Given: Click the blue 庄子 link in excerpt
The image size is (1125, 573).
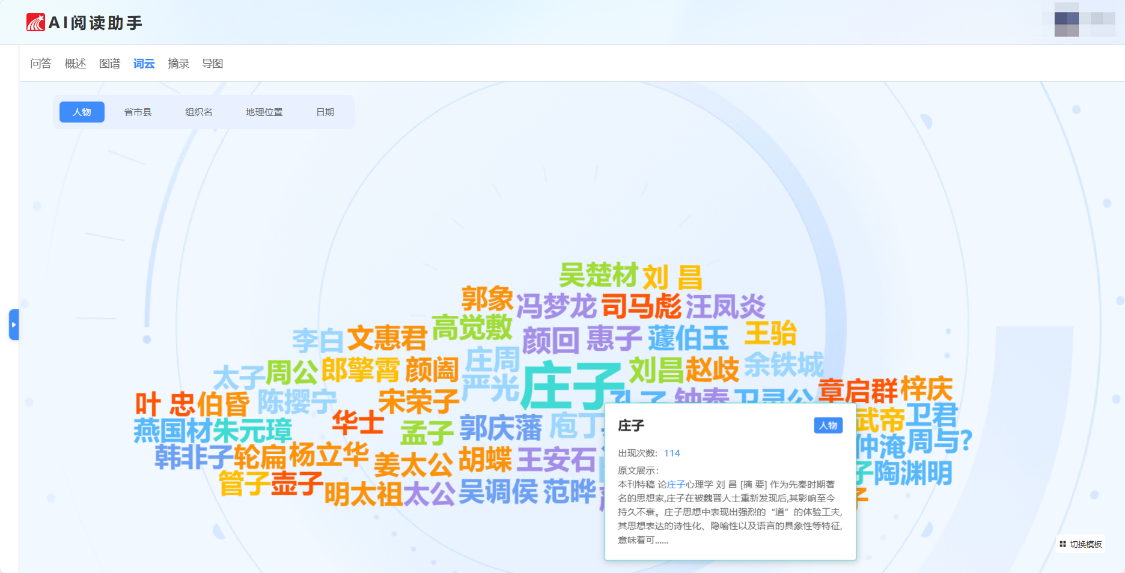Looking at the screenshot, I should pos(677,483).
